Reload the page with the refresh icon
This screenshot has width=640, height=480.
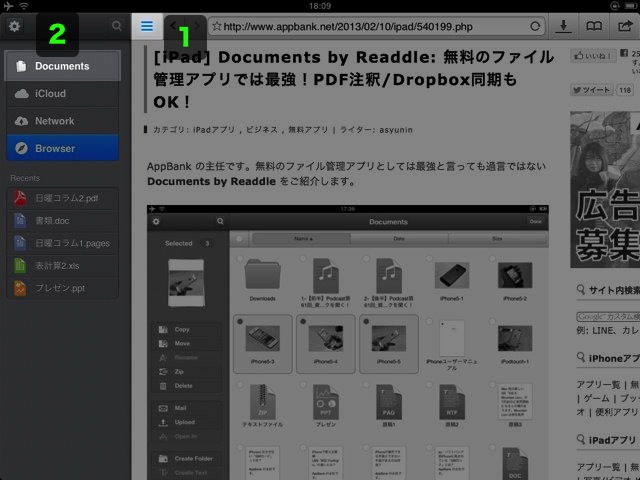click(x=535, y=27)
